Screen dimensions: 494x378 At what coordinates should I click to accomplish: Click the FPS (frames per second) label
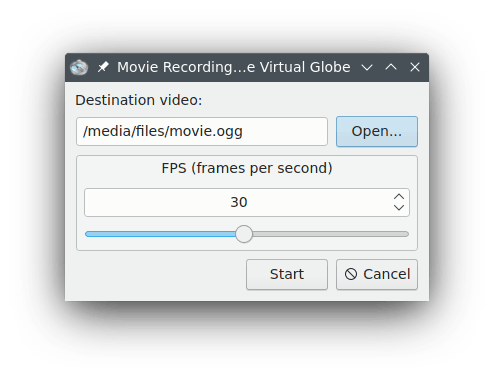click(x=247, y=168)
